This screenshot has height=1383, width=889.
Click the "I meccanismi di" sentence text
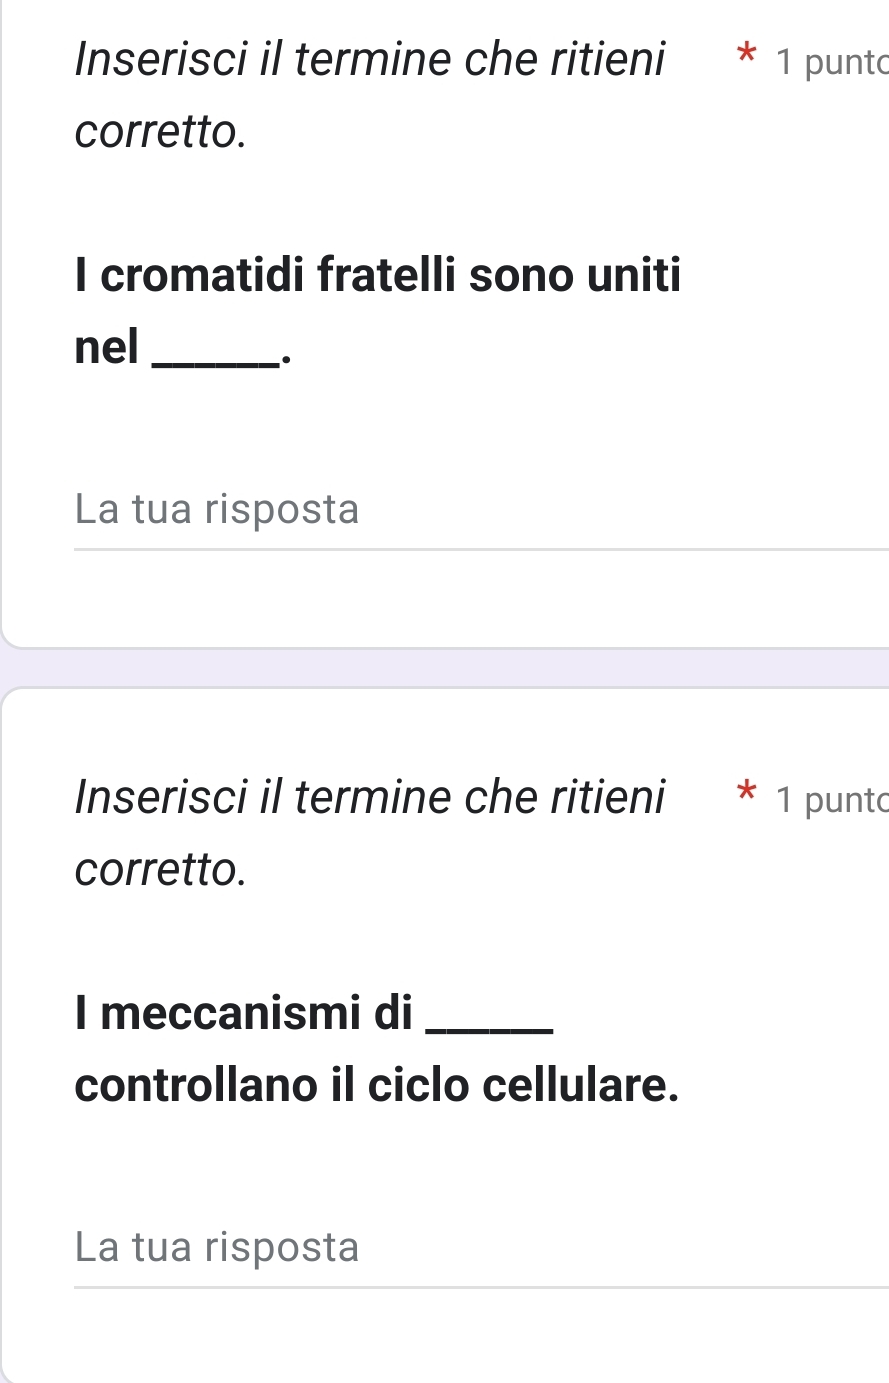pyautogui.click(x=243, y=1013)
